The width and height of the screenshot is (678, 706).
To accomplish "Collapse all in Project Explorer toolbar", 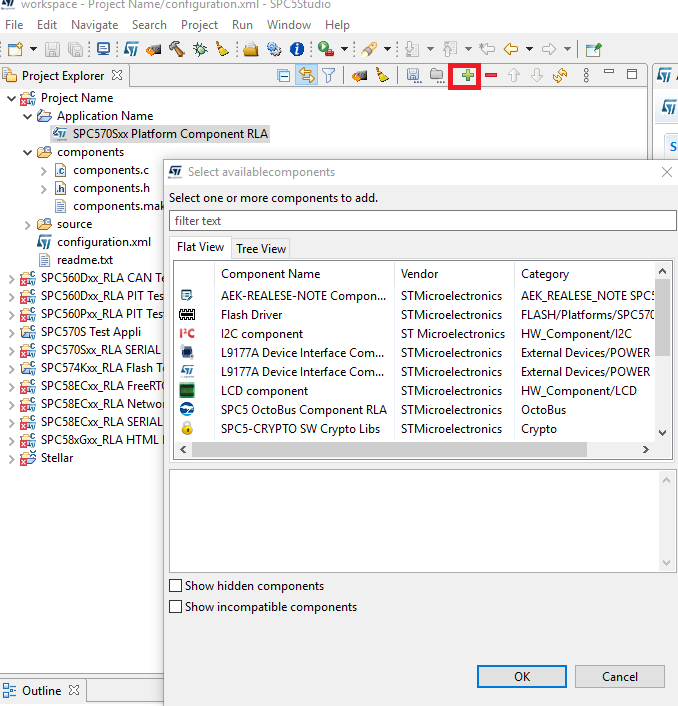I will [284, 76].
